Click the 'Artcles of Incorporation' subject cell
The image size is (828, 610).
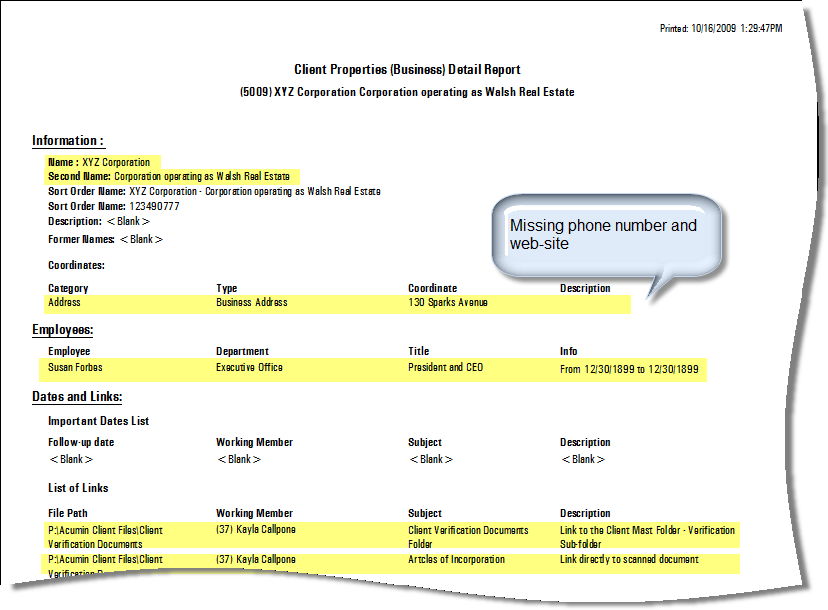pyautogui.click(x=456, y=559)
